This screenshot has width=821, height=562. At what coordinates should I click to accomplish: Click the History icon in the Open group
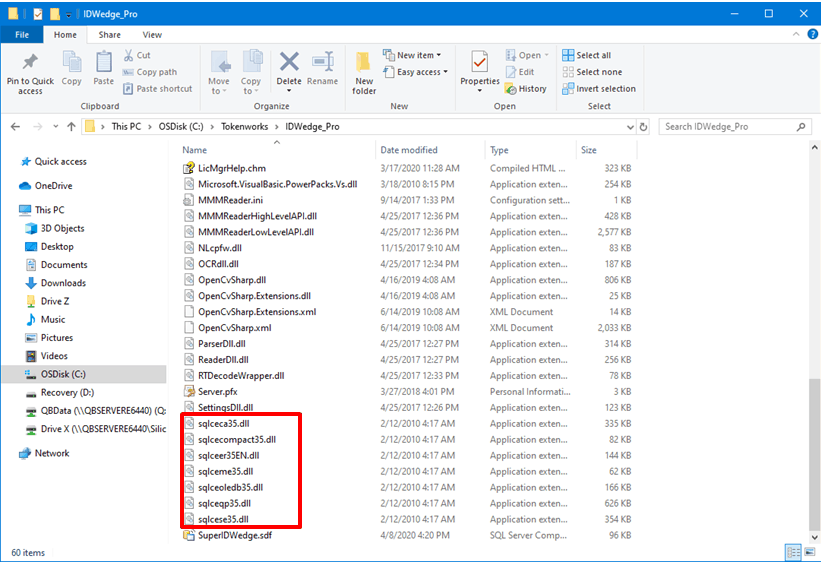511,89
